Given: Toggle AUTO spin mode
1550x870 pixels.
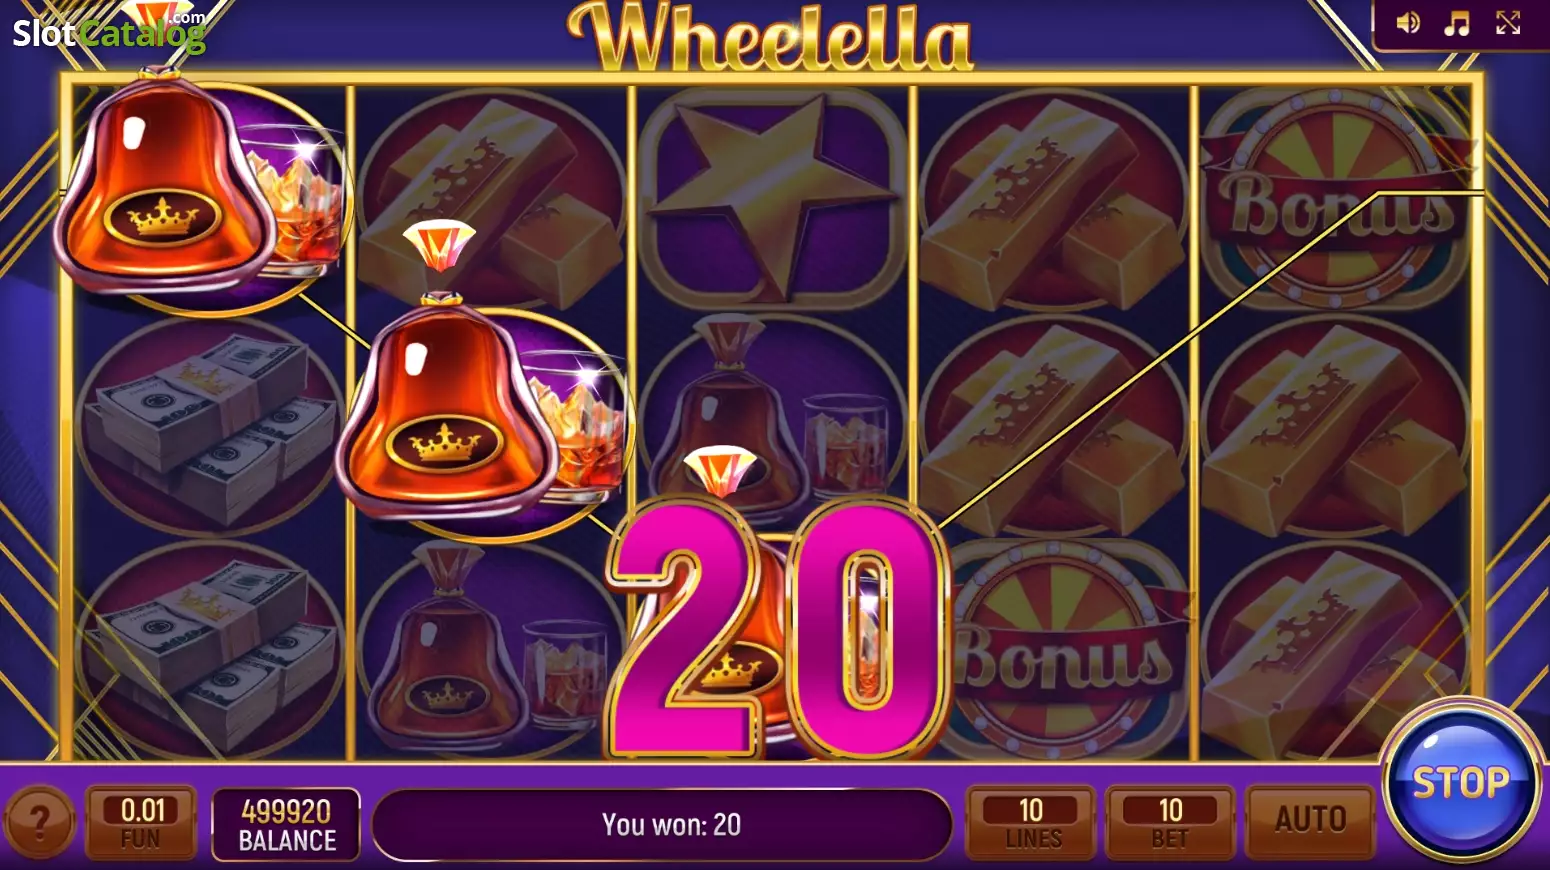Looking at the screenshot, I should (x=1310, y=821).
